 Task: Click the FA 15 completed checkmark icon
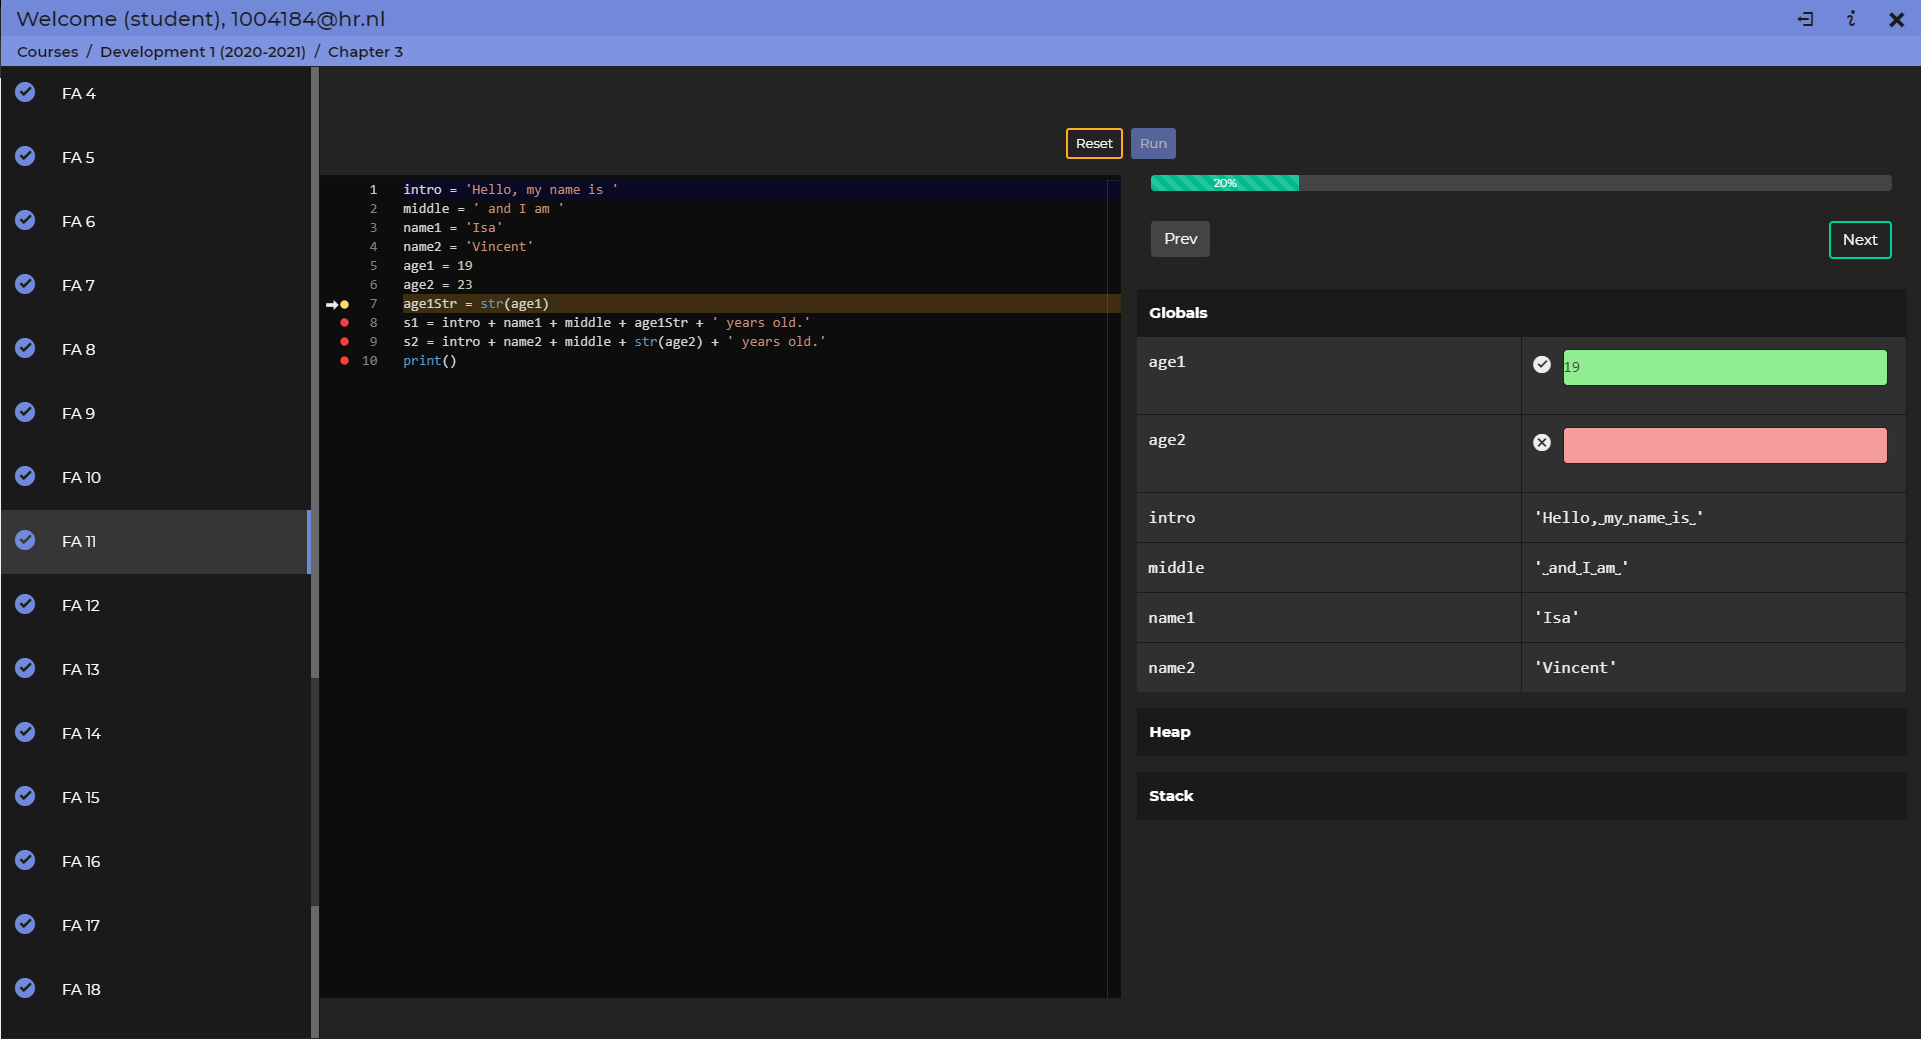pyautogui.click(x=26, y=796)
